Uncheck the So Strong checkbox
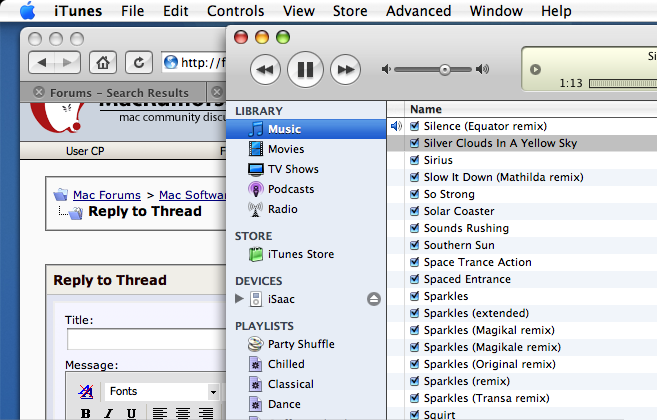The width and height of the screenshot is (657, 420). 414,194
